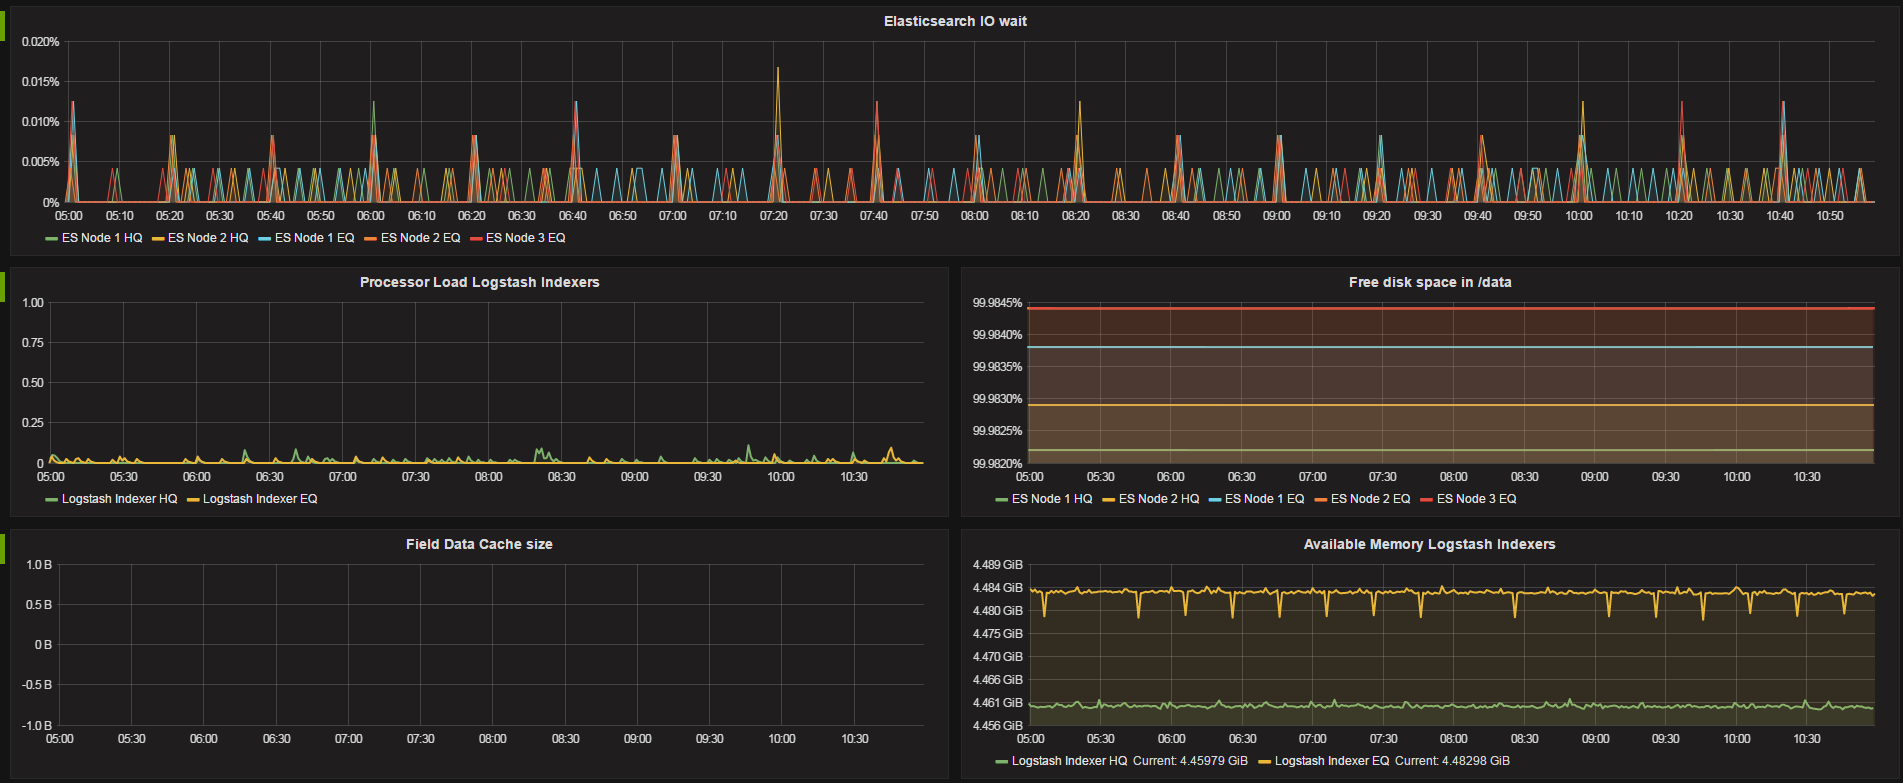Click the 0.015% y-axis label in IO wait

[41, 82]
